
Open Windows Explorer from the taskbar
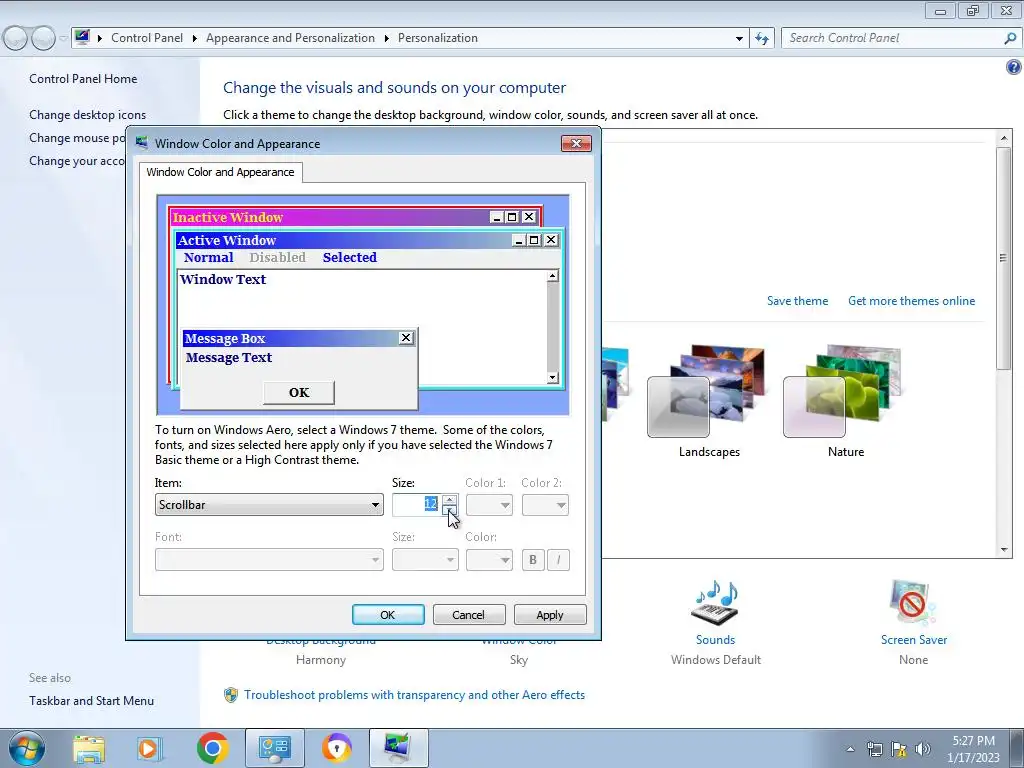click(x=89, y=748)
